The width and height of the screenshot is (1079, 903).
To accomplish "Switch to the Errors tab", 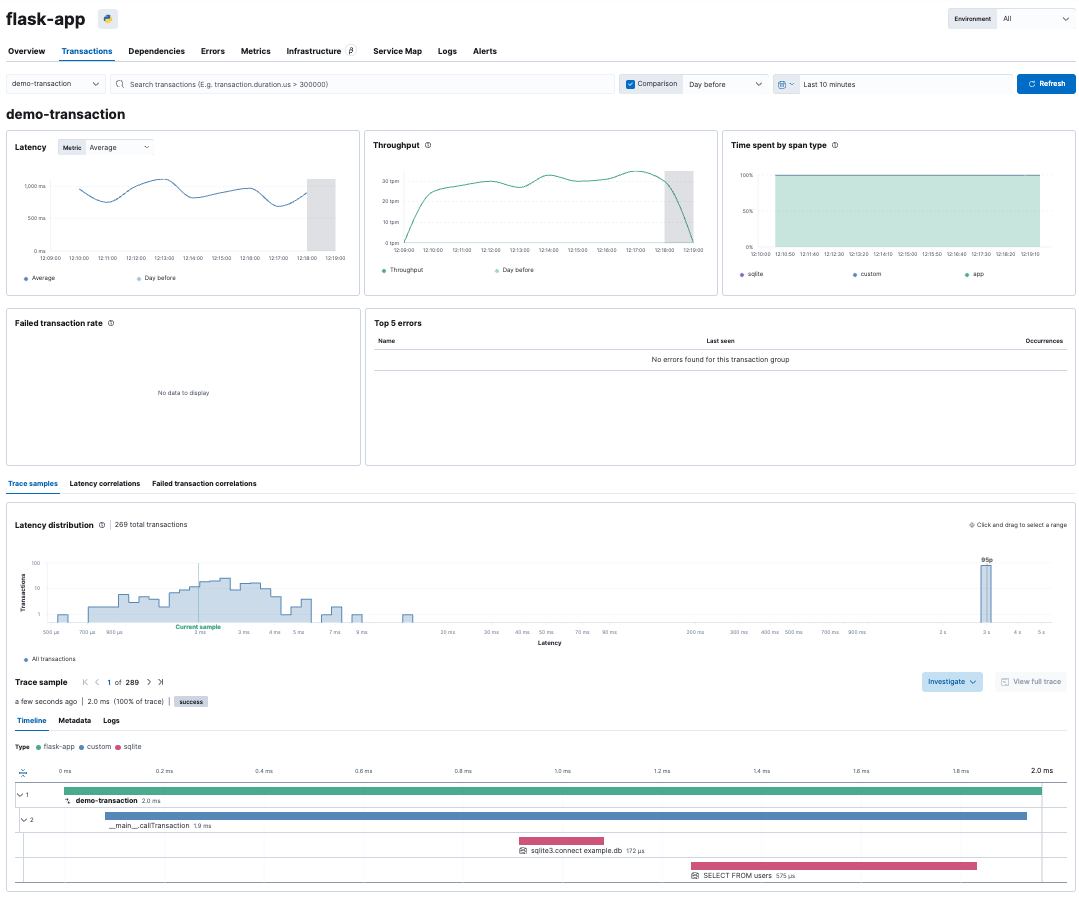I will click(213, 51).
